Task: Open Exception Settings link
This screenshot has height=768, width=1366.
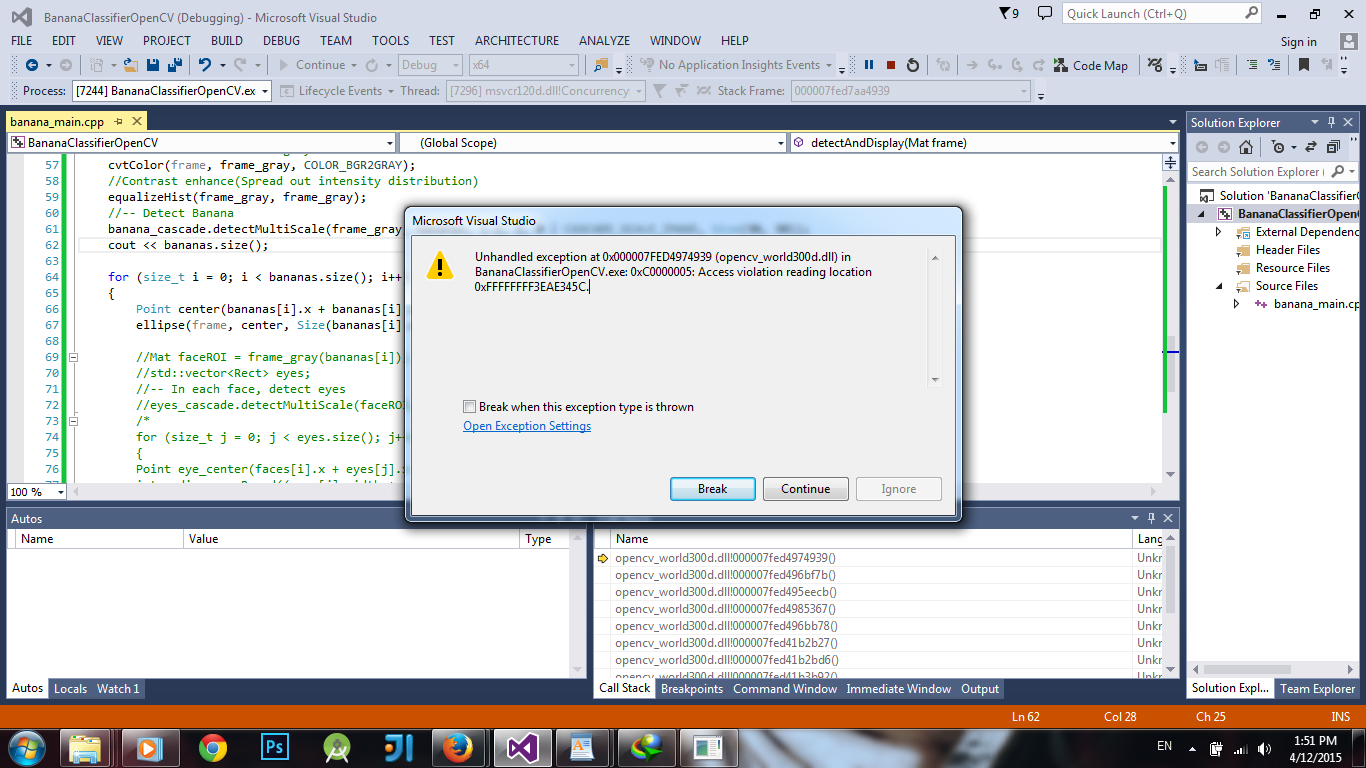Action: 527,426
